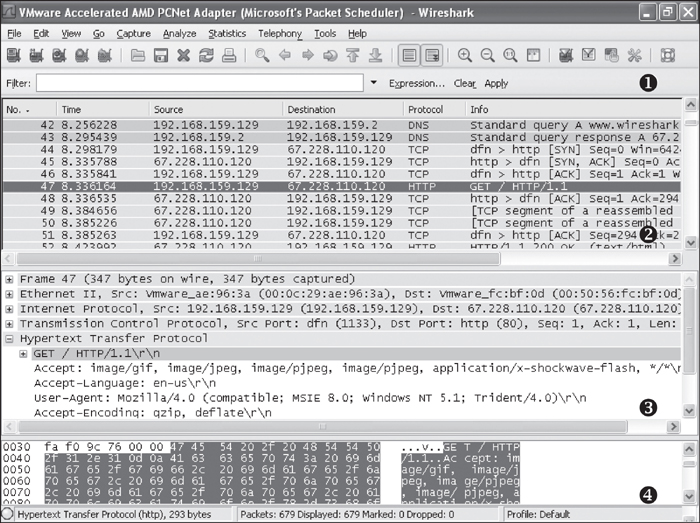The height and width of the screenshot is (523, 700).
Task: Sort by the Destination column header
Action: [x=343, y=109]
